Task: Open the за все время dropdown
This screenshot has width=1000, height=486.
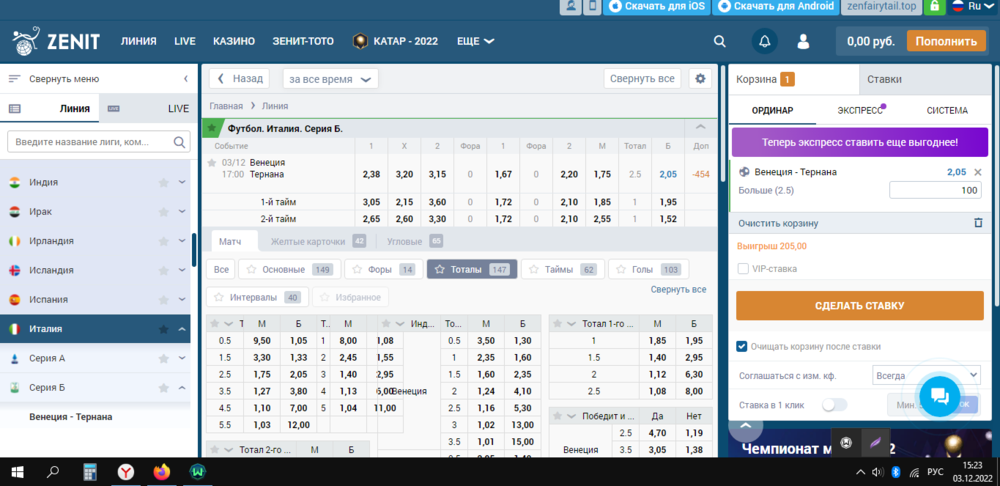Action: tap(330, 79)
